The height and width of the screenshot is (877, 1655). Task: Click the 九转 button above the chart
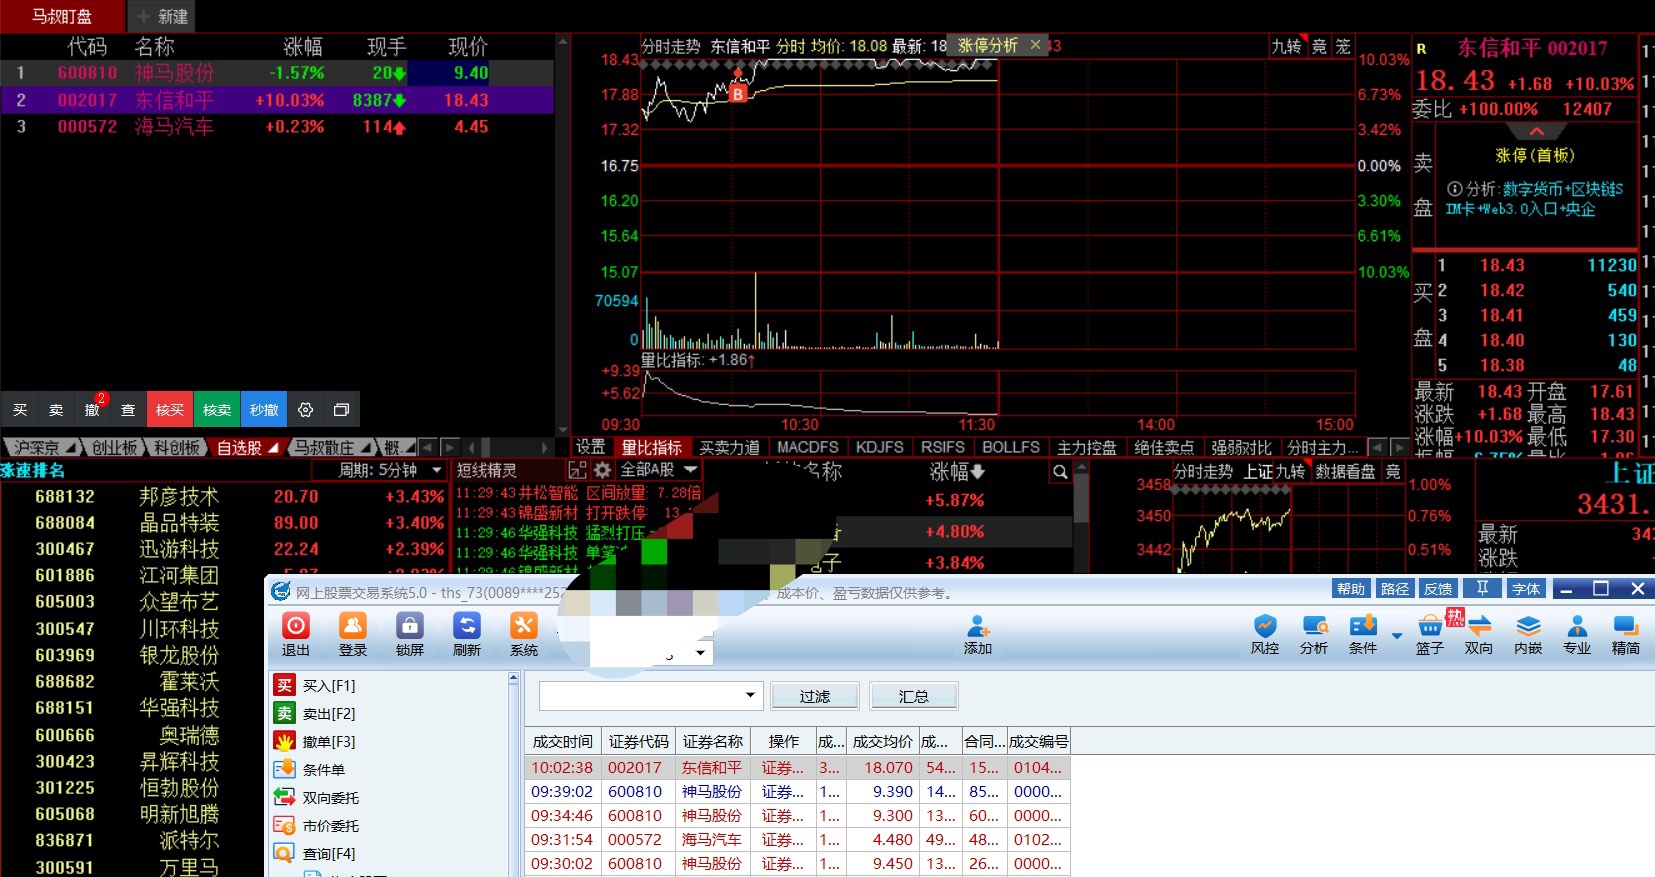point(1286,46)
